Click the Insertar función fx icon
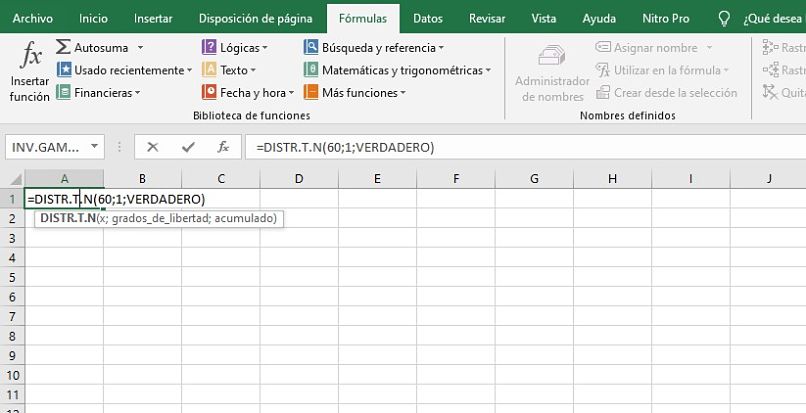This screenshot has width=806, height=413. point(30,56)
